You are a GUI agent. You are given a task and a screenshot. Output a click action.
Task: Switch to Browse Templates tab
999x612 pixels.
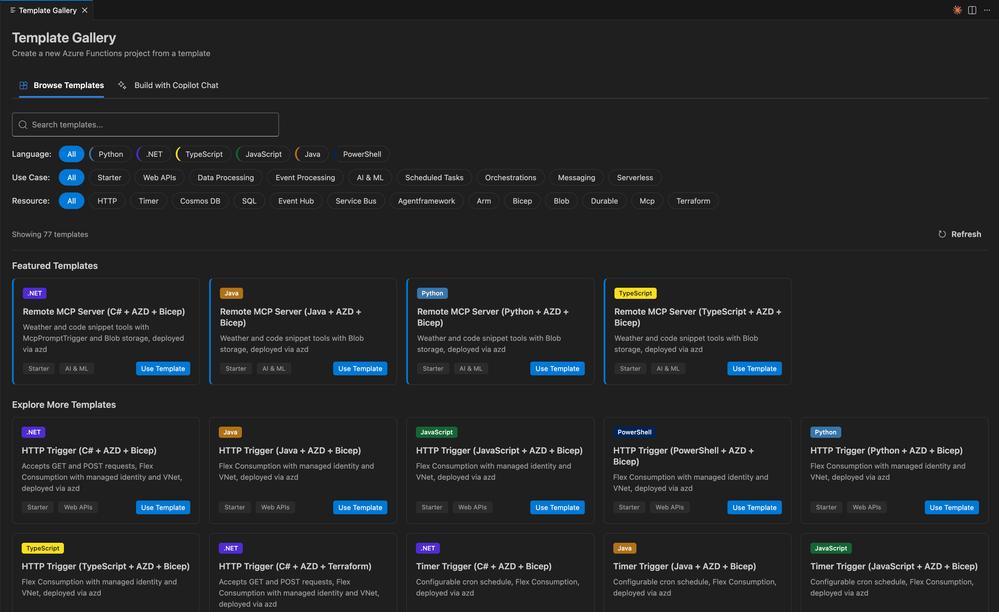[61, 85]
